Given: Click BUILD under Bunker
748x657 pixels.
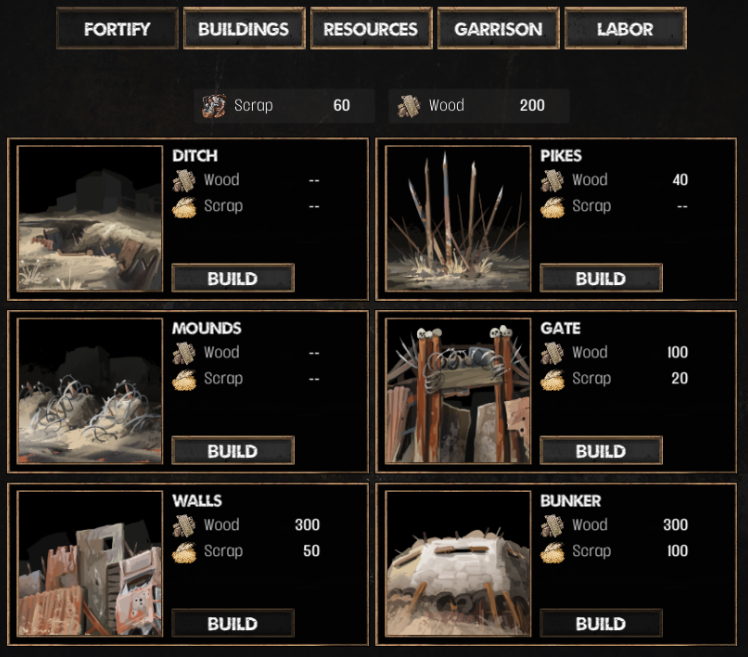Looking at the screenshot, I should coord(601,623).
